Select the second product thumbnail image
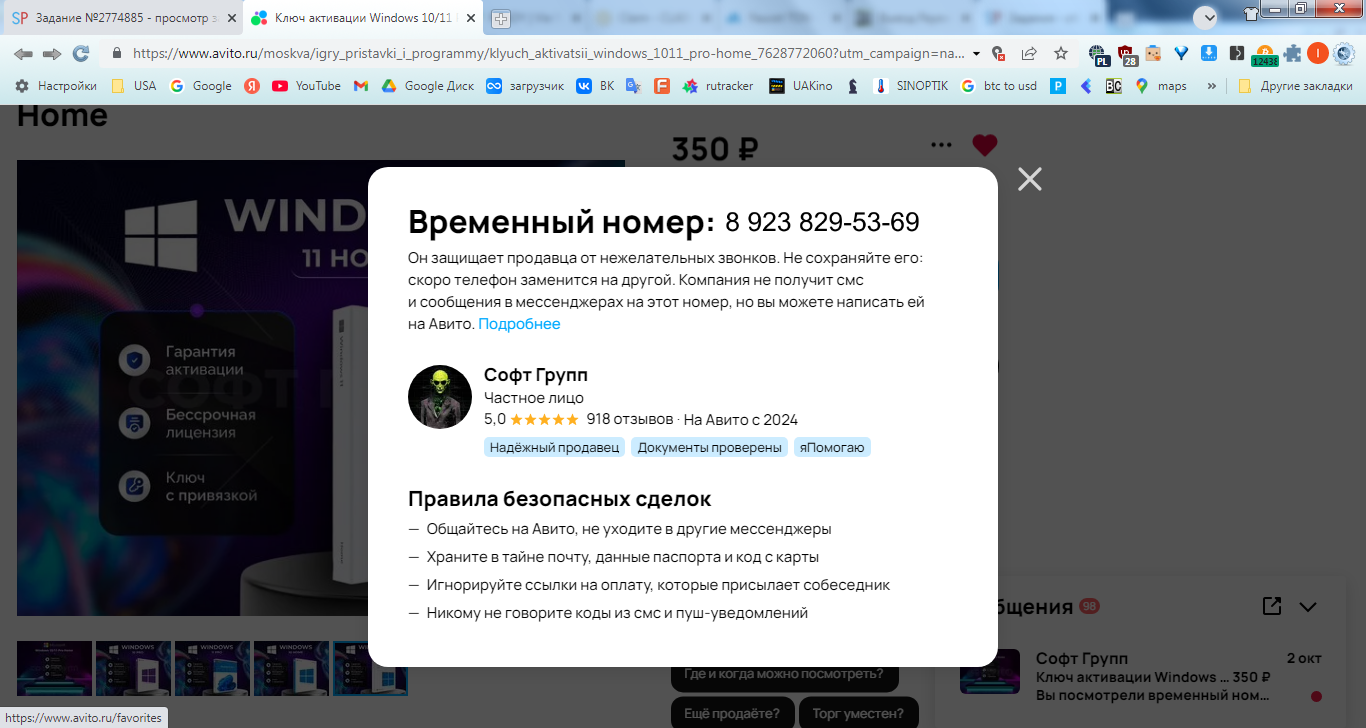This screenshot has height=728, width=1366. click(x=133, y=668)
